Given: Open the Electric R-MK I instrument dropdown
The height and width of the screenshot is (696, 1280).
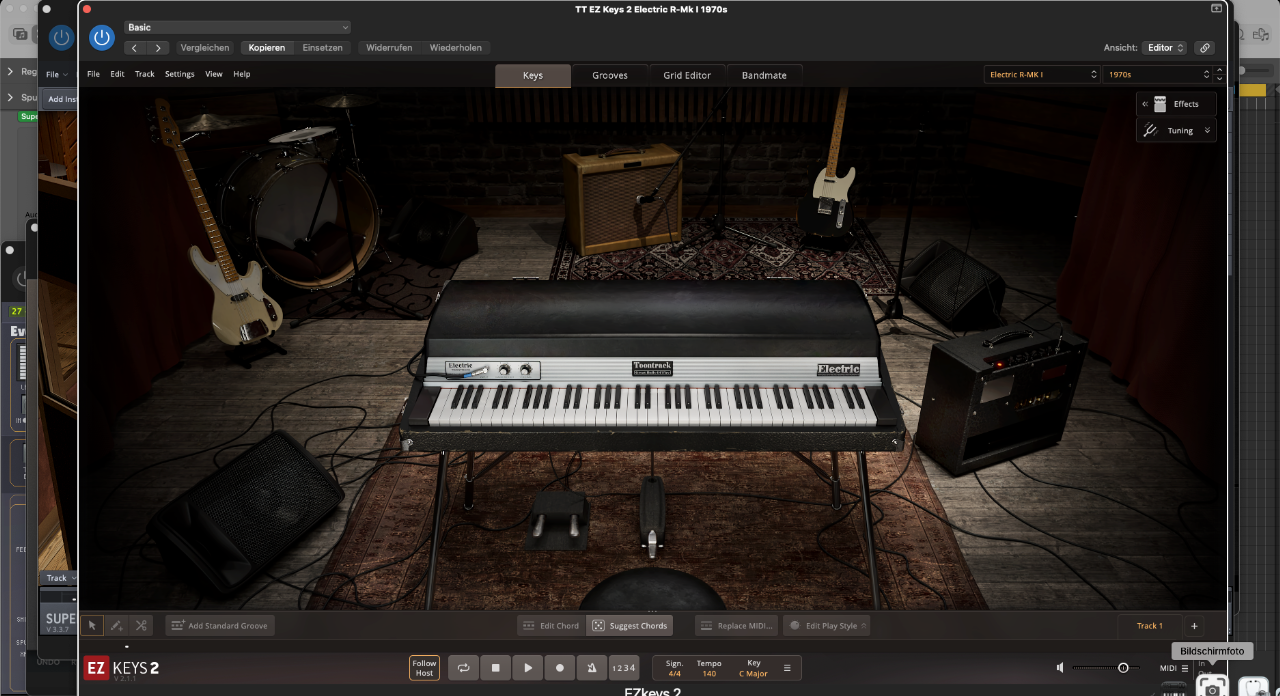Looking at the screenshot, I should (x=1042, y=75).
